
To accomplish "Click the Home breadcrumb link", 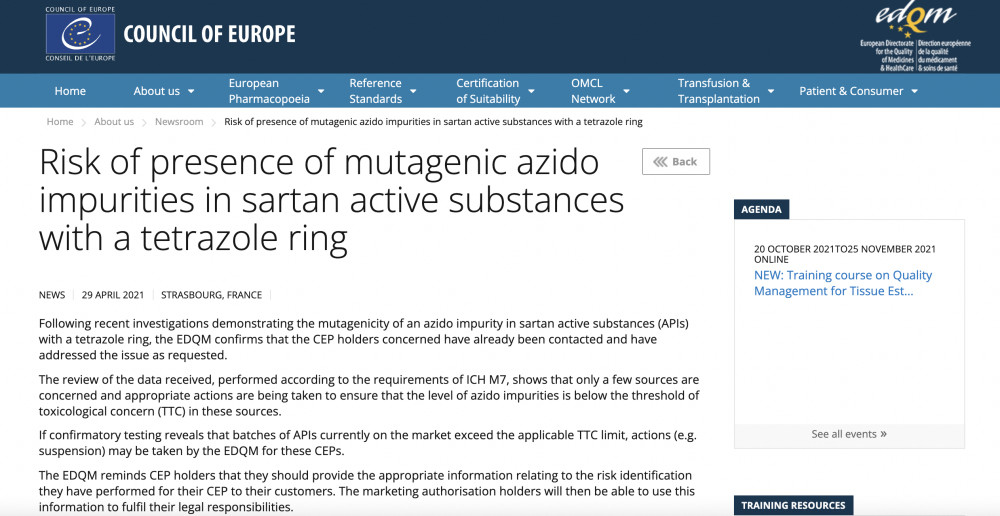I will (60, 122).
